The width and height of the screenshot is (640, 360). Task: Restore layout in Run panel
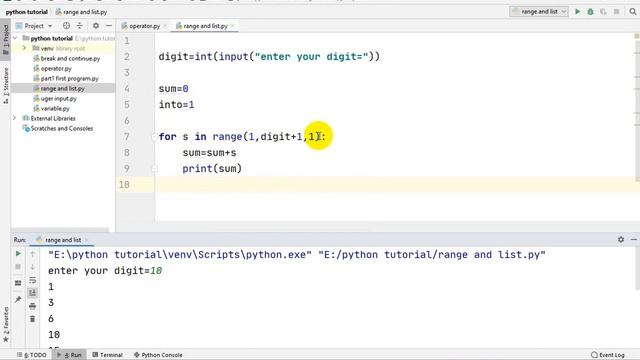pyautogui.click(x=18, y=282)
